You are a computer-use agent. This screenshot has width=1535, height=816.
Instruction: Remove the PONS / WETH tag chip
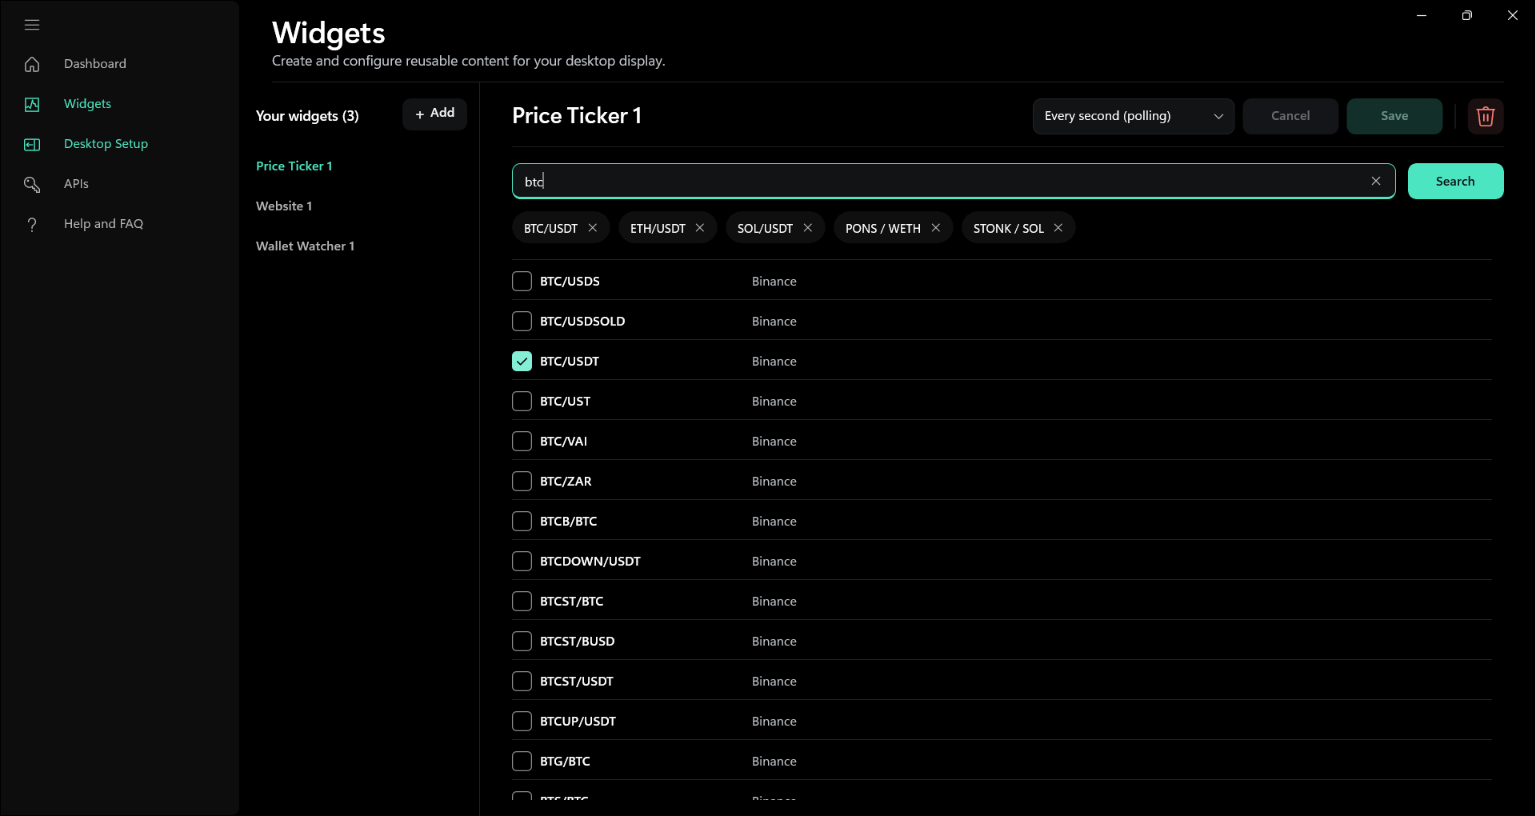click(936, 228)
